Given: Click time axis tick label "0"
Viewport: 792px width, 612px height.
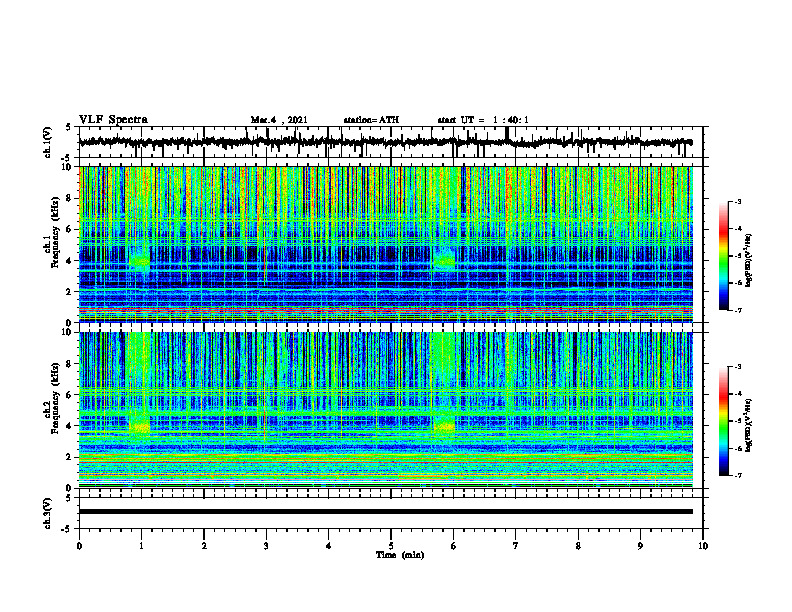Looking at the screenshot, I should click(79, 546).
